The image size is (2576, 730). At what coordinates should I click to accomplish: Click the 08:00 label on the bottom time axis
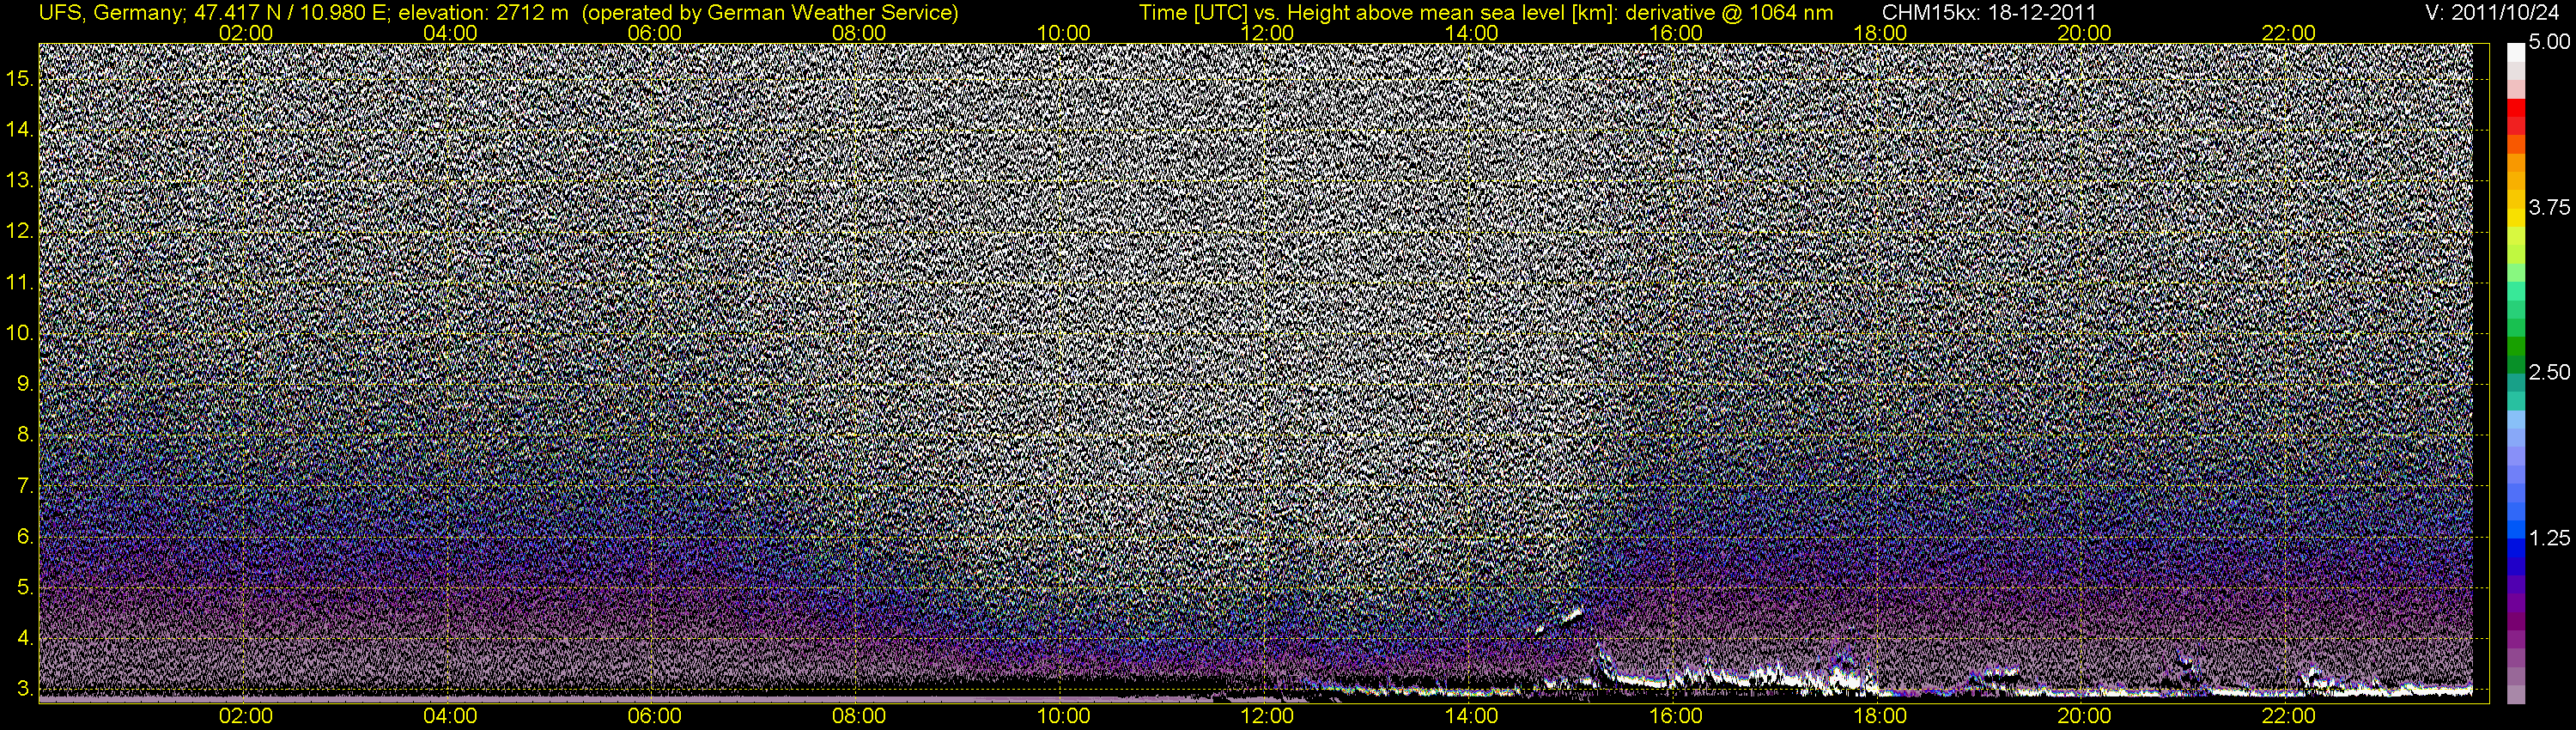coord(858,716)
